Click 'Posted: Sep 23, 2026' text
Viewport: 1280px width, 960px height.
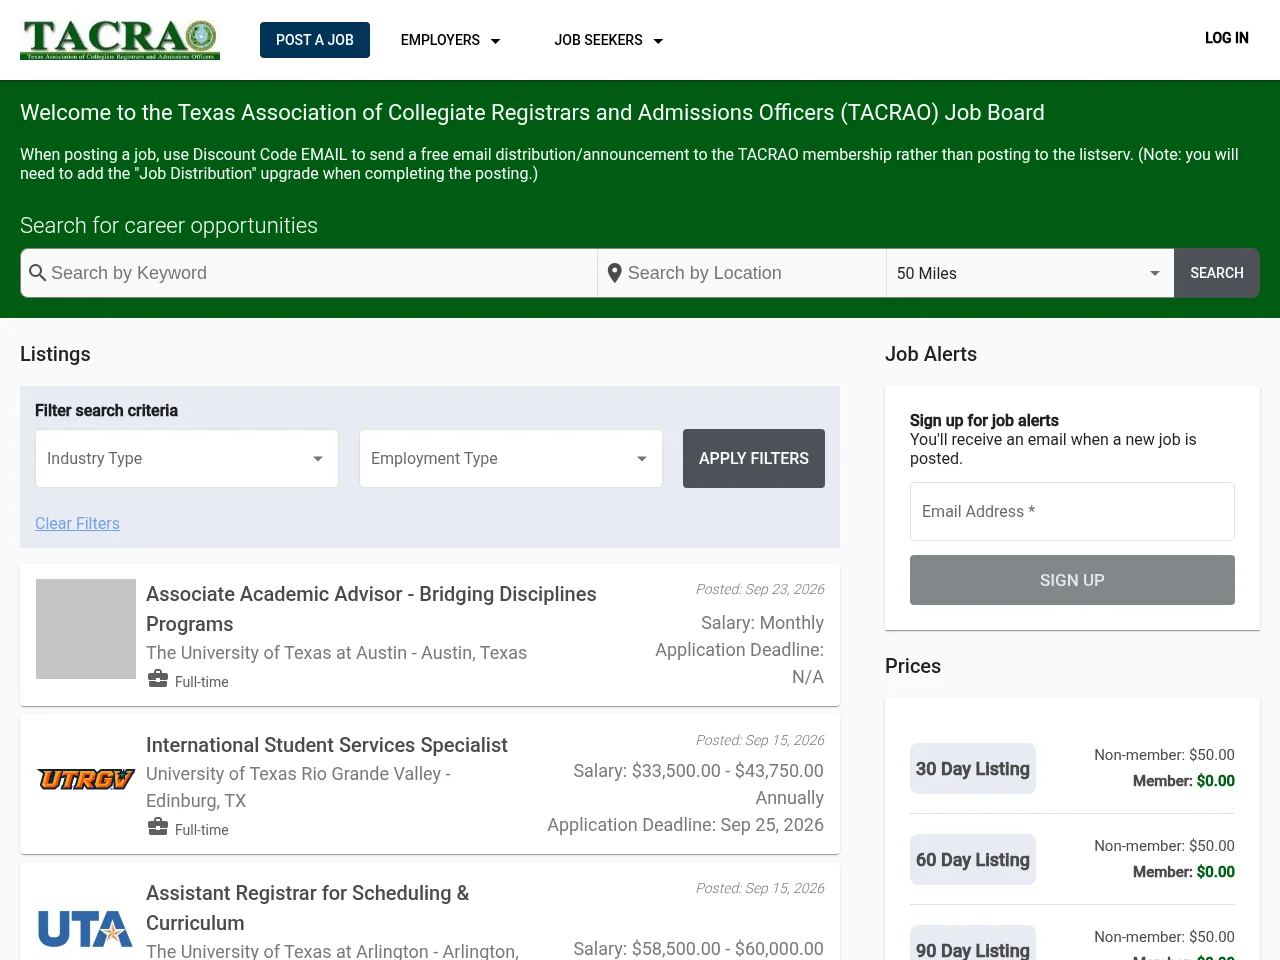click(760, 589)
